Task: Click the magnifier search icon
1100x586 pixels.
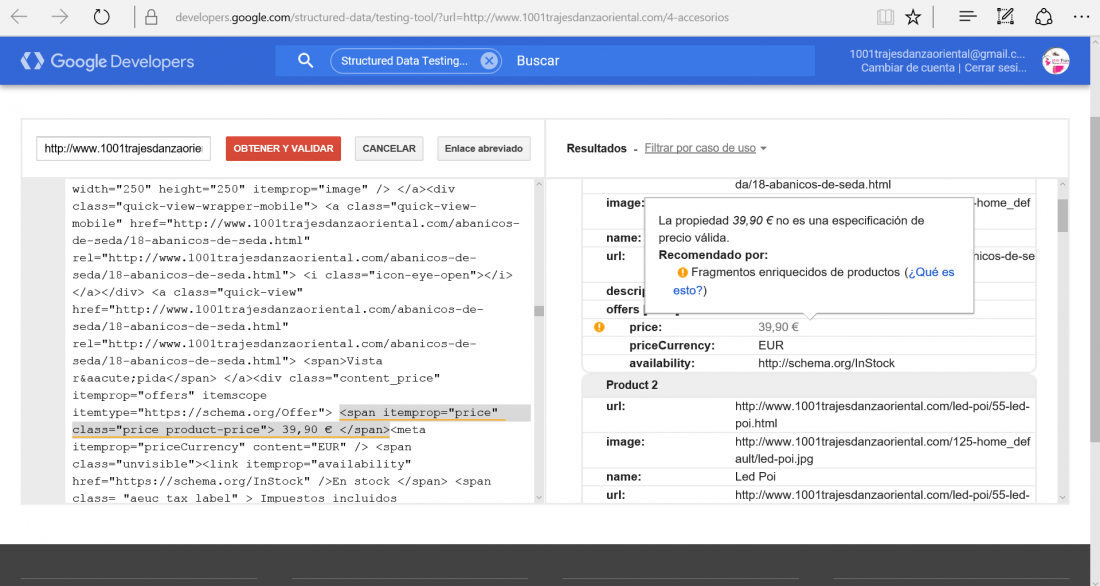Action: pyautogui.click(x=305, y=60)
